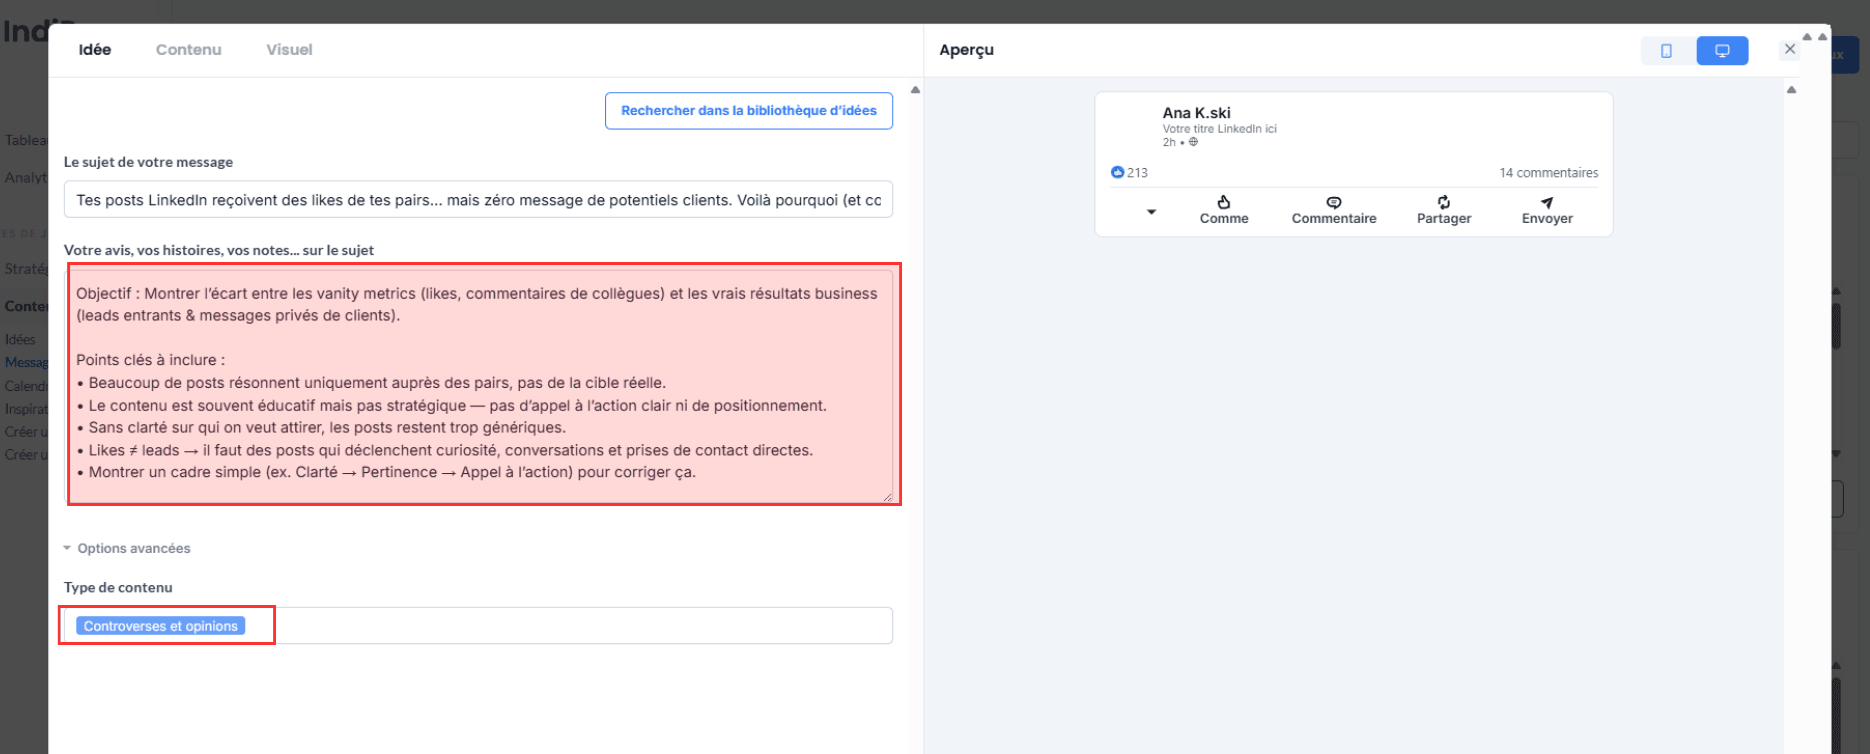Open the dropdown caret left of Comme

pyautogui.click(x=1151, y=212)
